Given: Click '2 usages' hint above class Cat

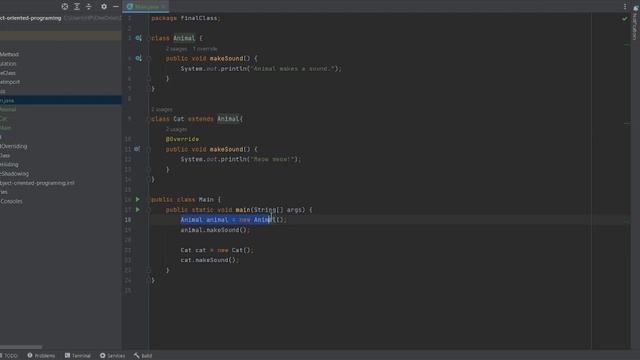Looking at the screenshot, I should [162, 109].
